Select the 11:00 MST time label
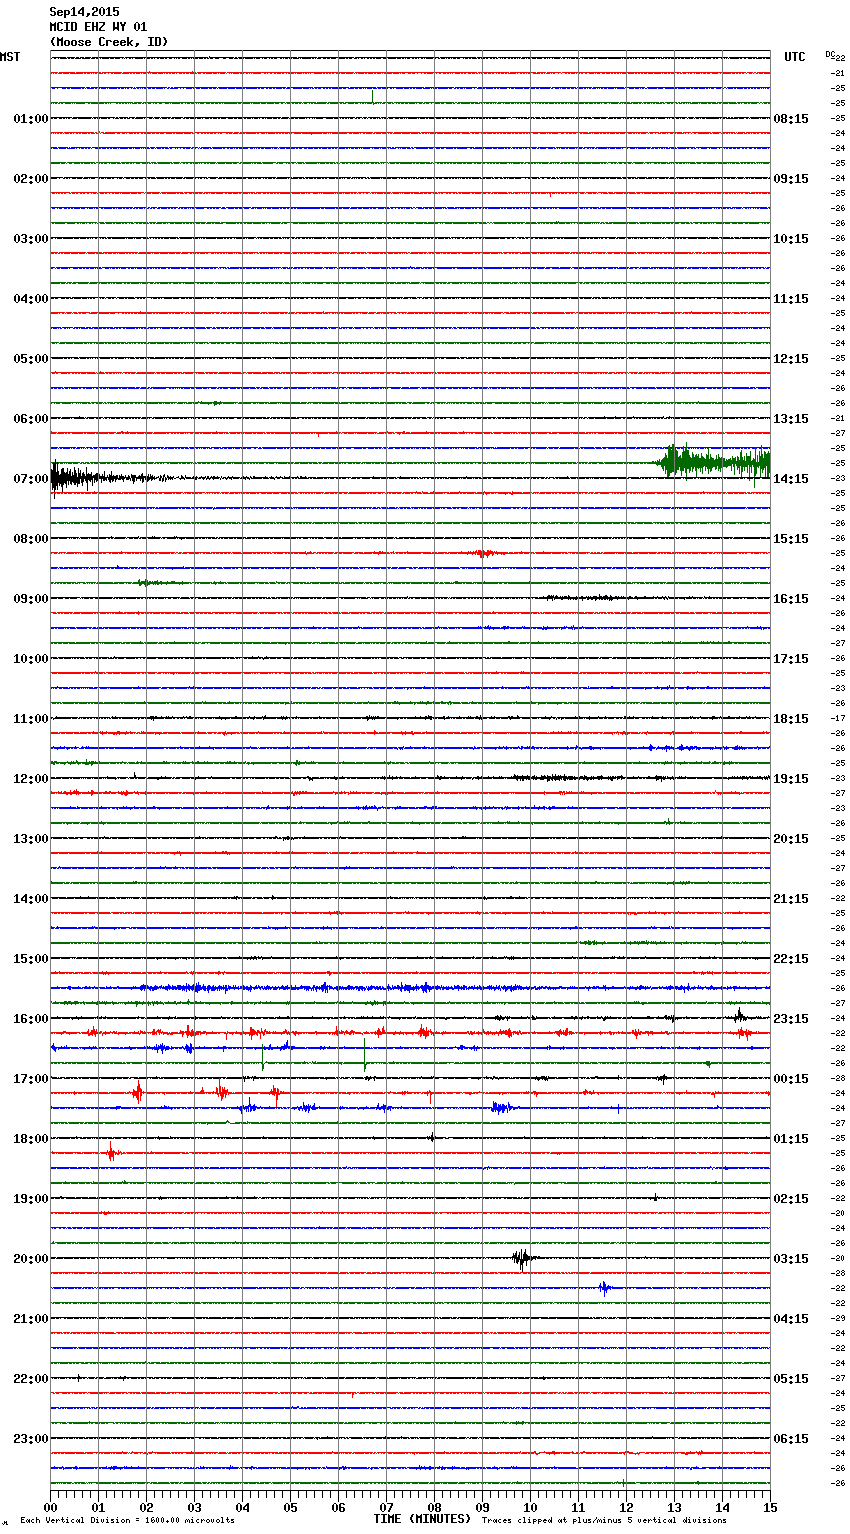Viewport: 850px width, 1534px height. (30, 719)
